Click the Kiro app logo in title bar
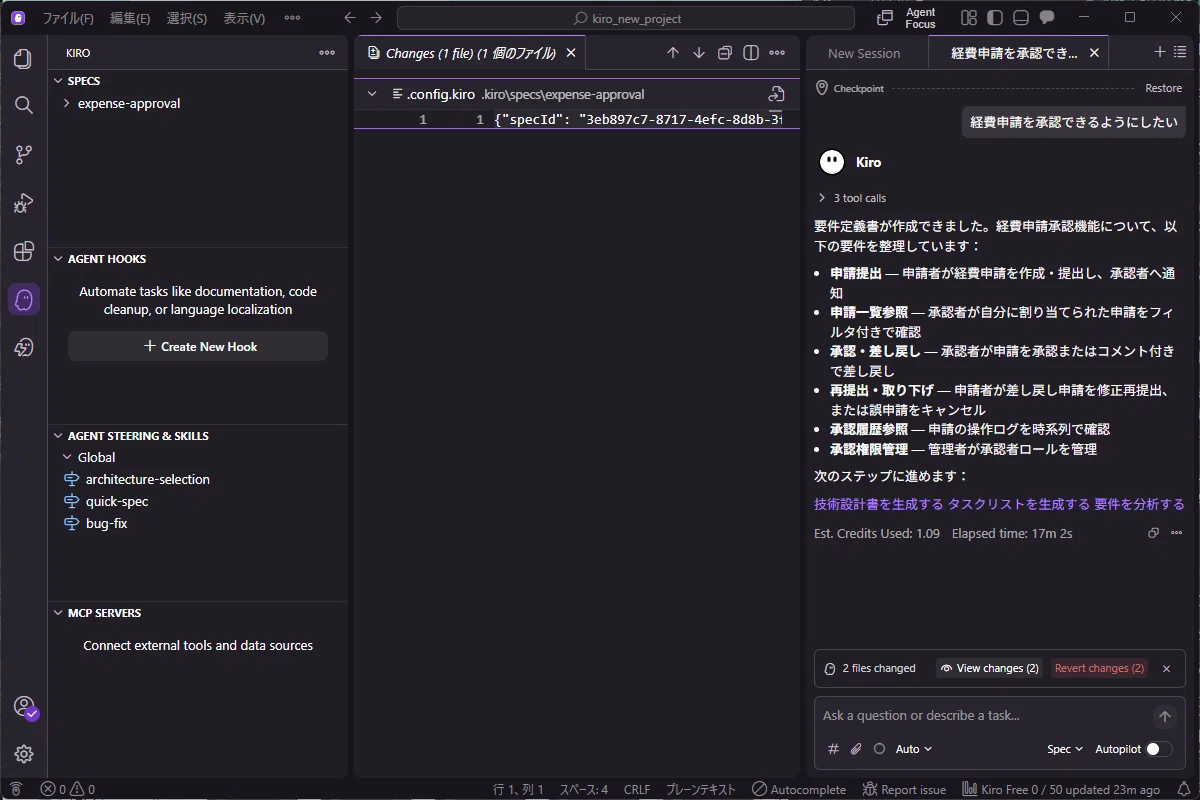 coord(18,18)
